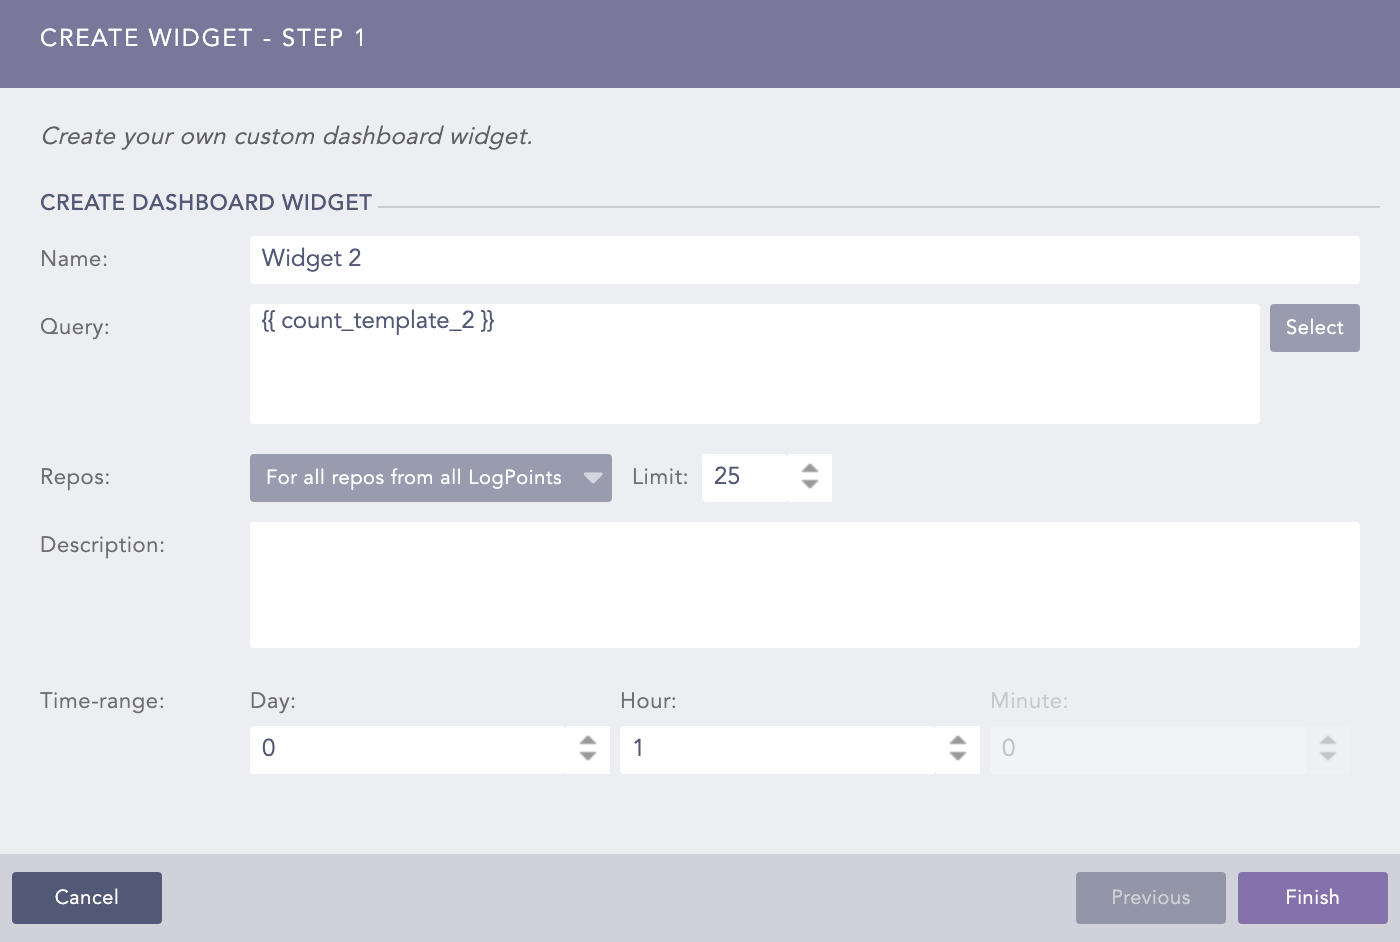Click the Hour time-range field
1400x942 pixels.
pos(777,749)
